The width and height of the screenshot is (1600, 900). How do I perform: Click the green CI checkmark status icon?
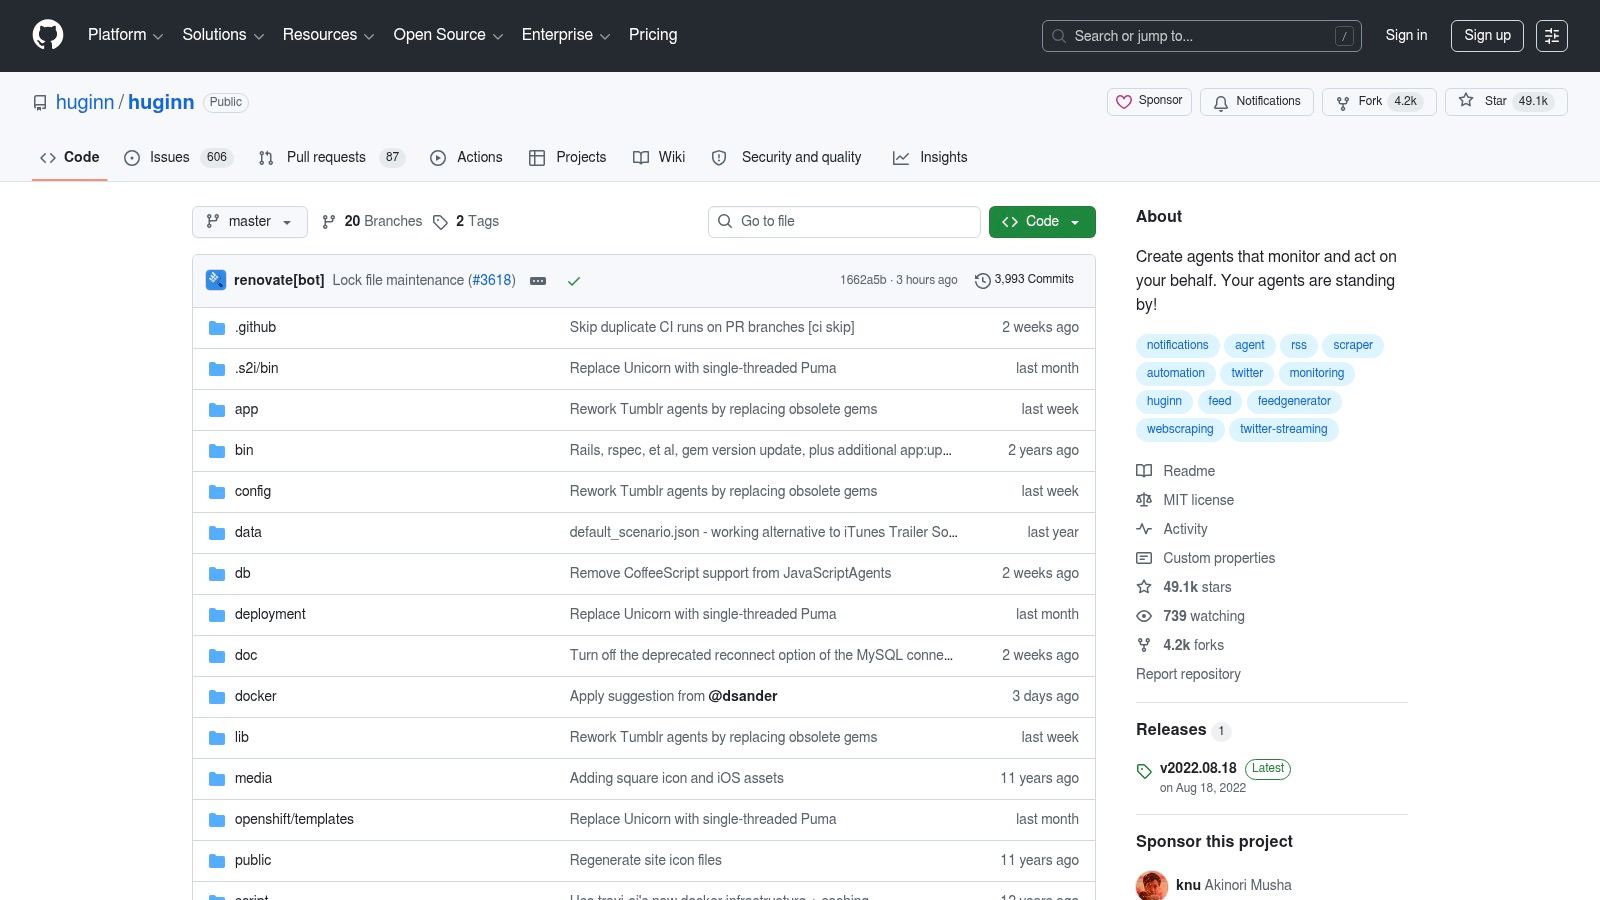coord(574,281)
